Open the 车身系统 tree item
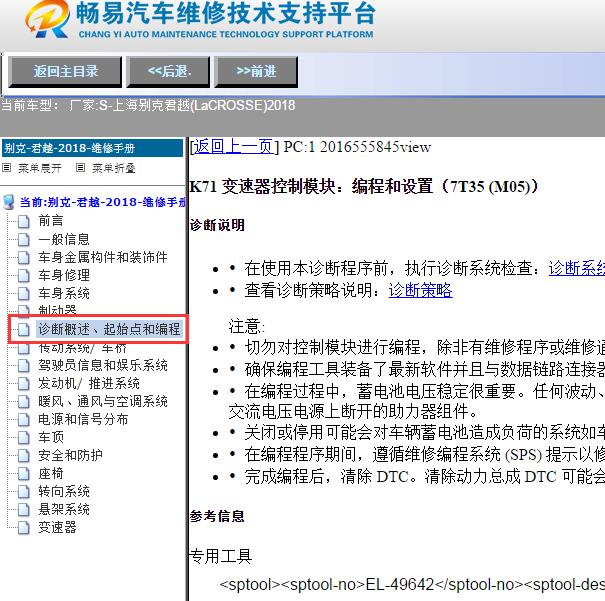This screenshot has height=601, width=605. pyautogui.click(x=64, y=294)
